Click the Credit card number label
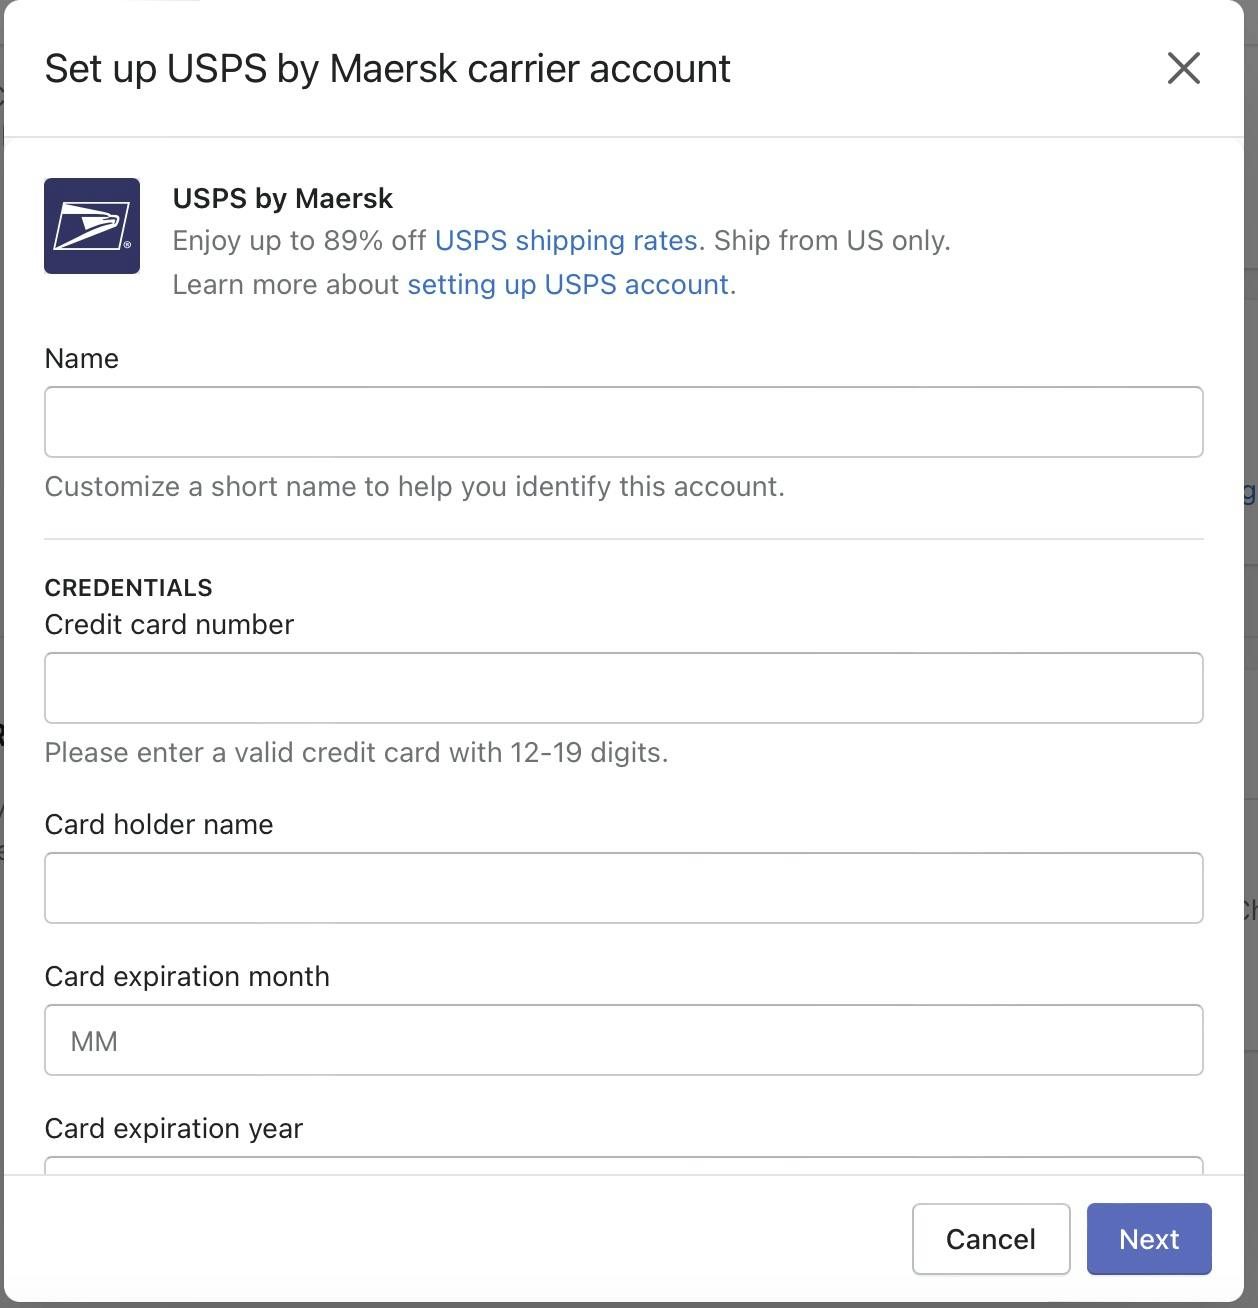The image size is (1258, 1308). pyautogui.click(x=169, y=625)
